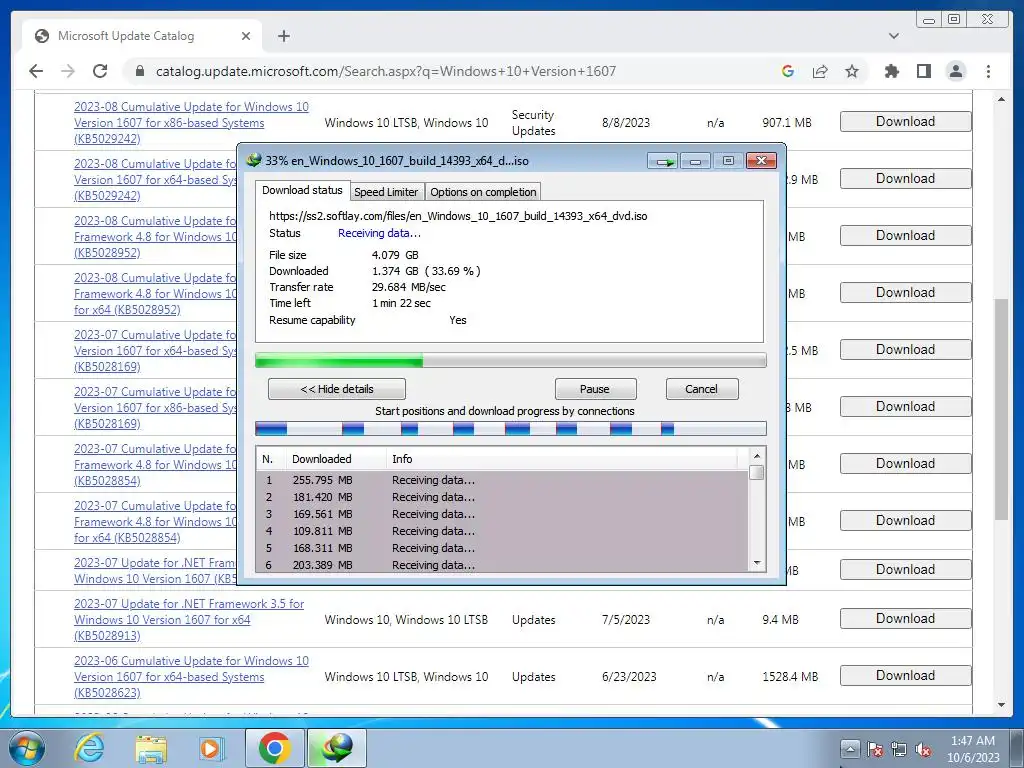This screenshot has width=1024, height=768.
Task: Download the 907.1 MB update
Action: pos(905,121)
